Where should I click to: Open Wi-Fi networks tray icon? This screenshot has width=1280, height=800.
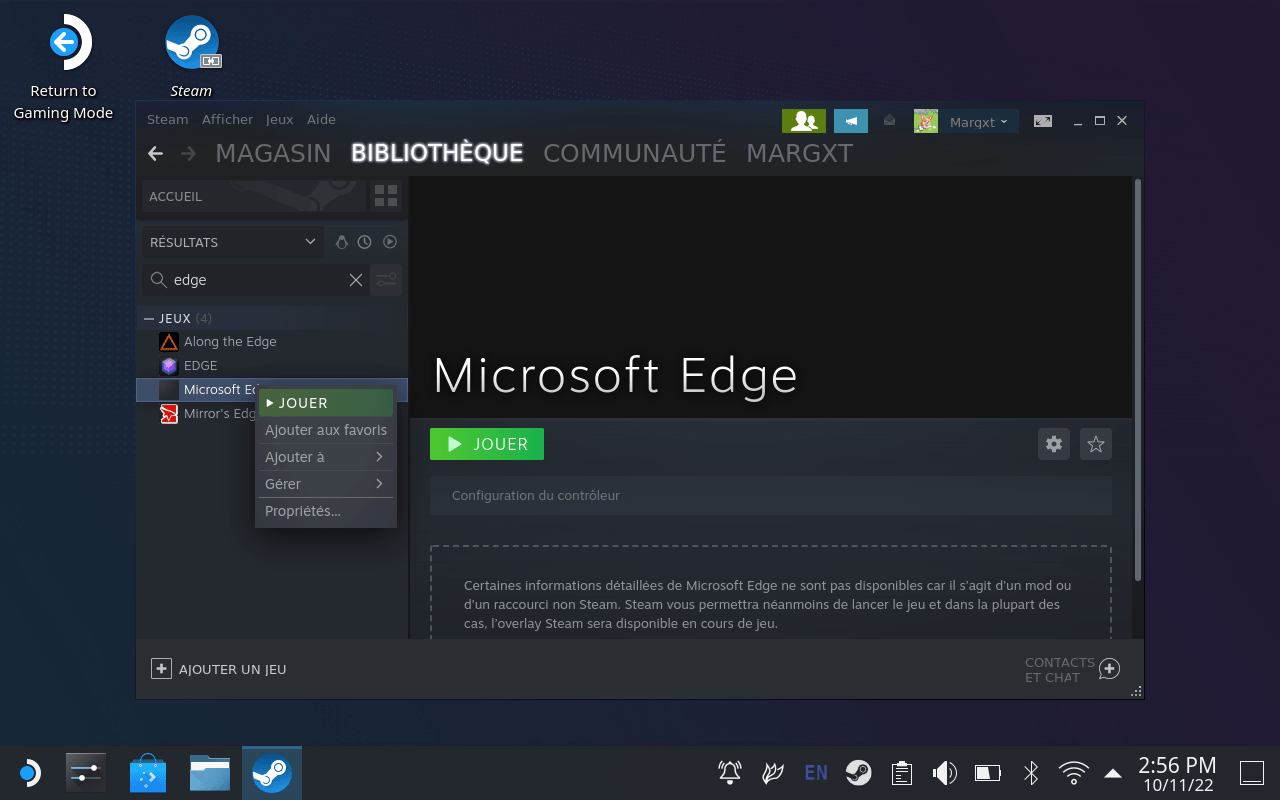(1074, 773)
